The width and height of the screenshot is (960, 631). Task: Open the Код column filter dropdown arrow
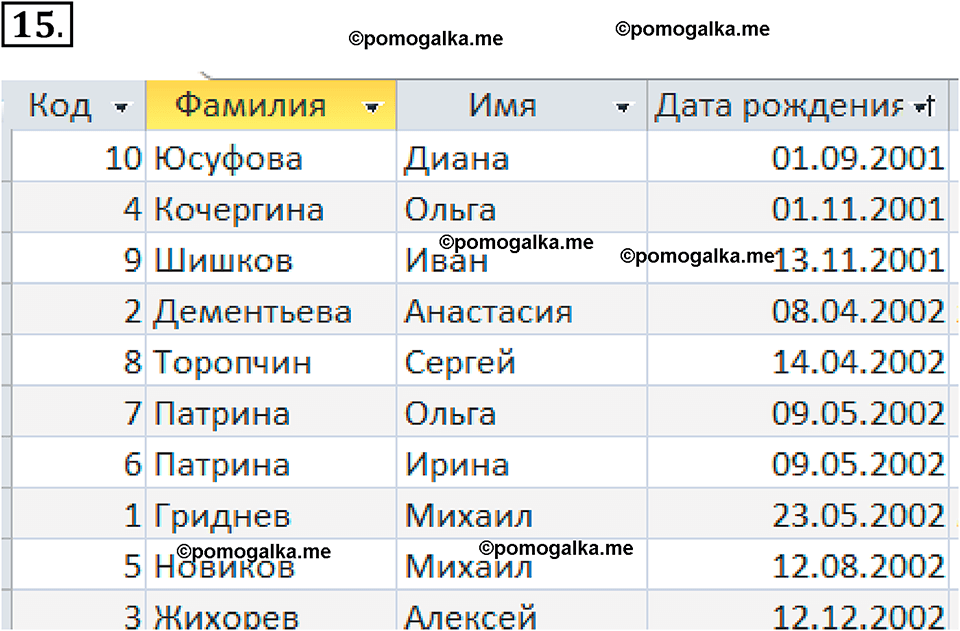click(x=121, y=108)
